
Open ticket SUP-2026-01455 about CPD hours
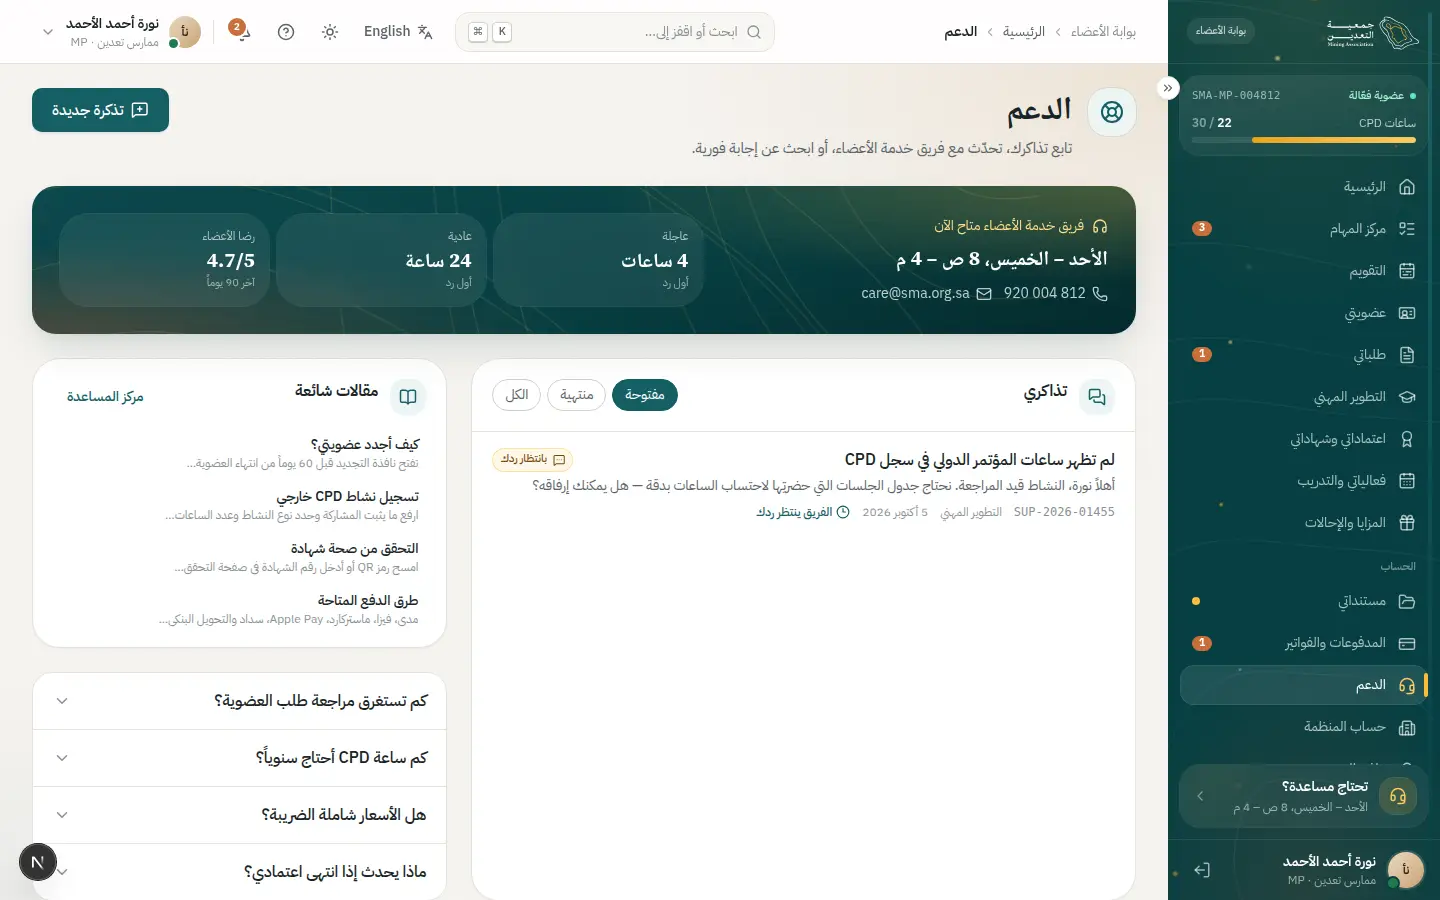pos(803,486)
